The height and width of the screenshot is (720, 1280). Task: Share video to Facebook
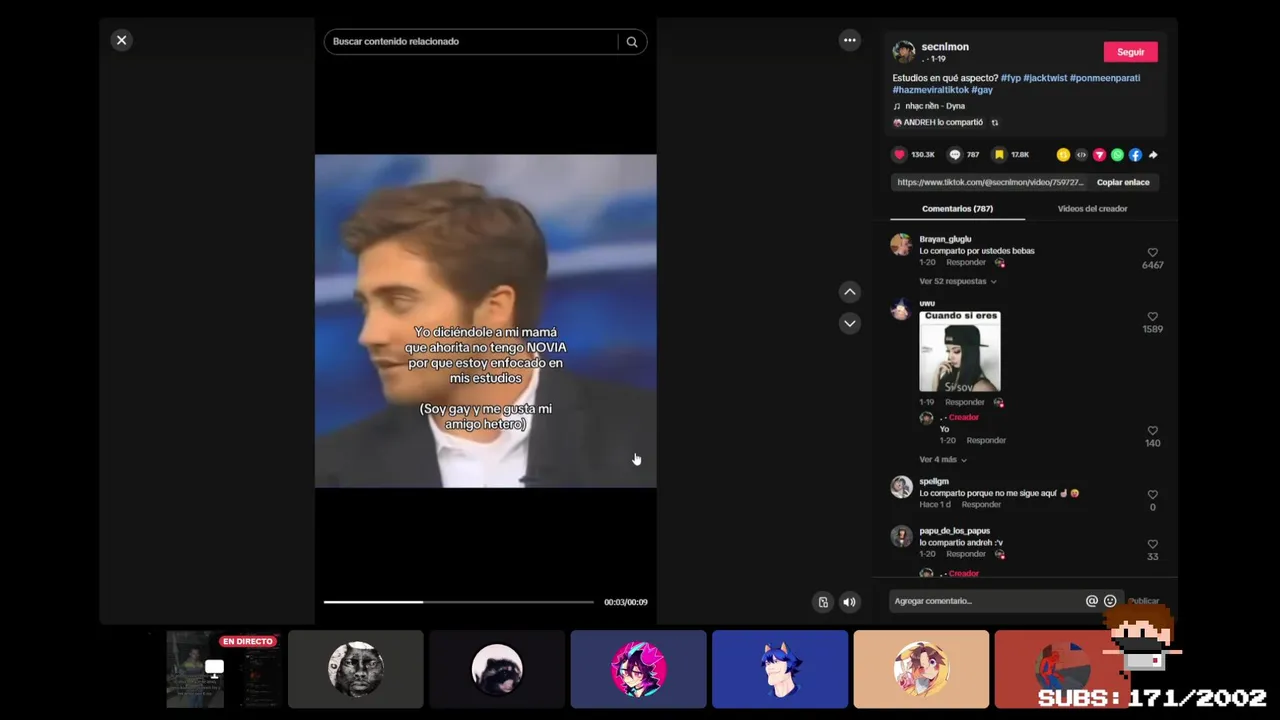pyautogui.click(x=1135, y=155)
